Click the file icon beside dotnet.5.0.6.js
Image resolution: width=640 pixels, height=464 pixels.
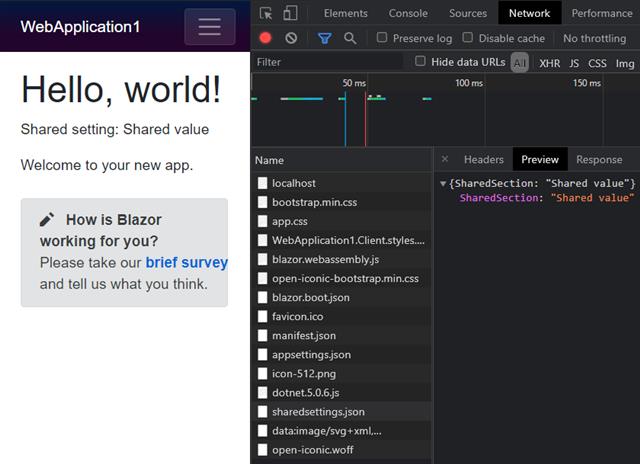[262, 393]
